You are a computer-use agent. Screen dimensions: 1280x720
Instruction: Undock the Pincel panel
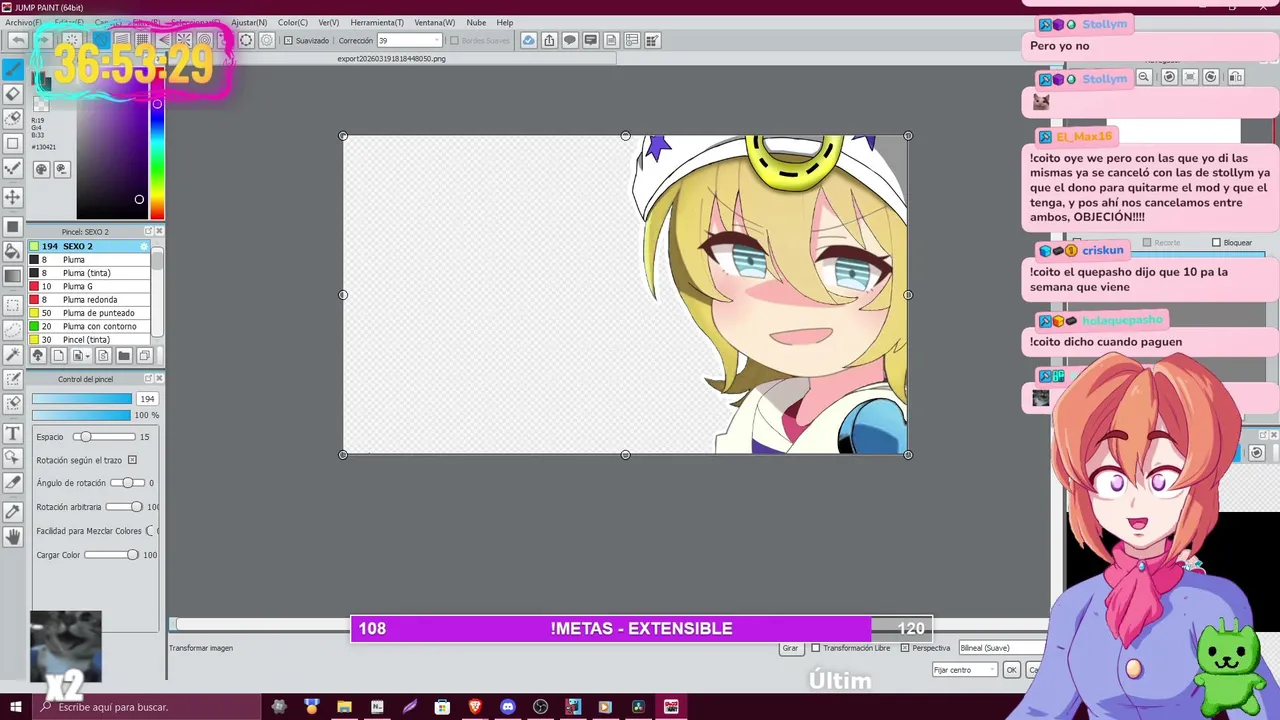click(x=148, y=231)
